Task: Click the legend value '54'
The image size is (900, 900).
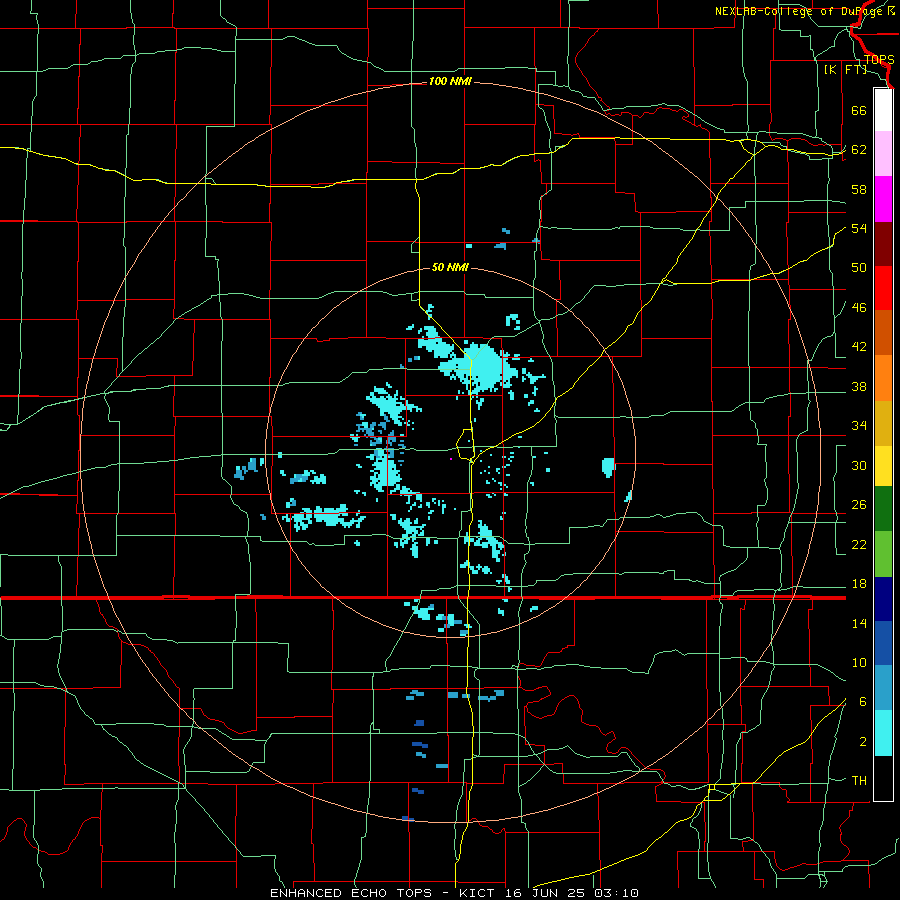Action: point(859,228)
